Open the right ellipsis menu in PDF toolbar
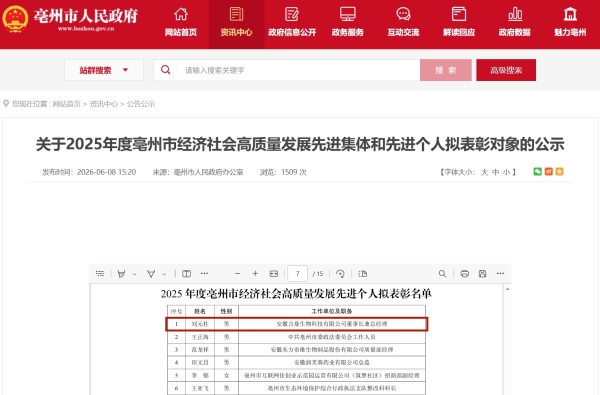Viewport: 600px width, 395px height. point(501,274)
